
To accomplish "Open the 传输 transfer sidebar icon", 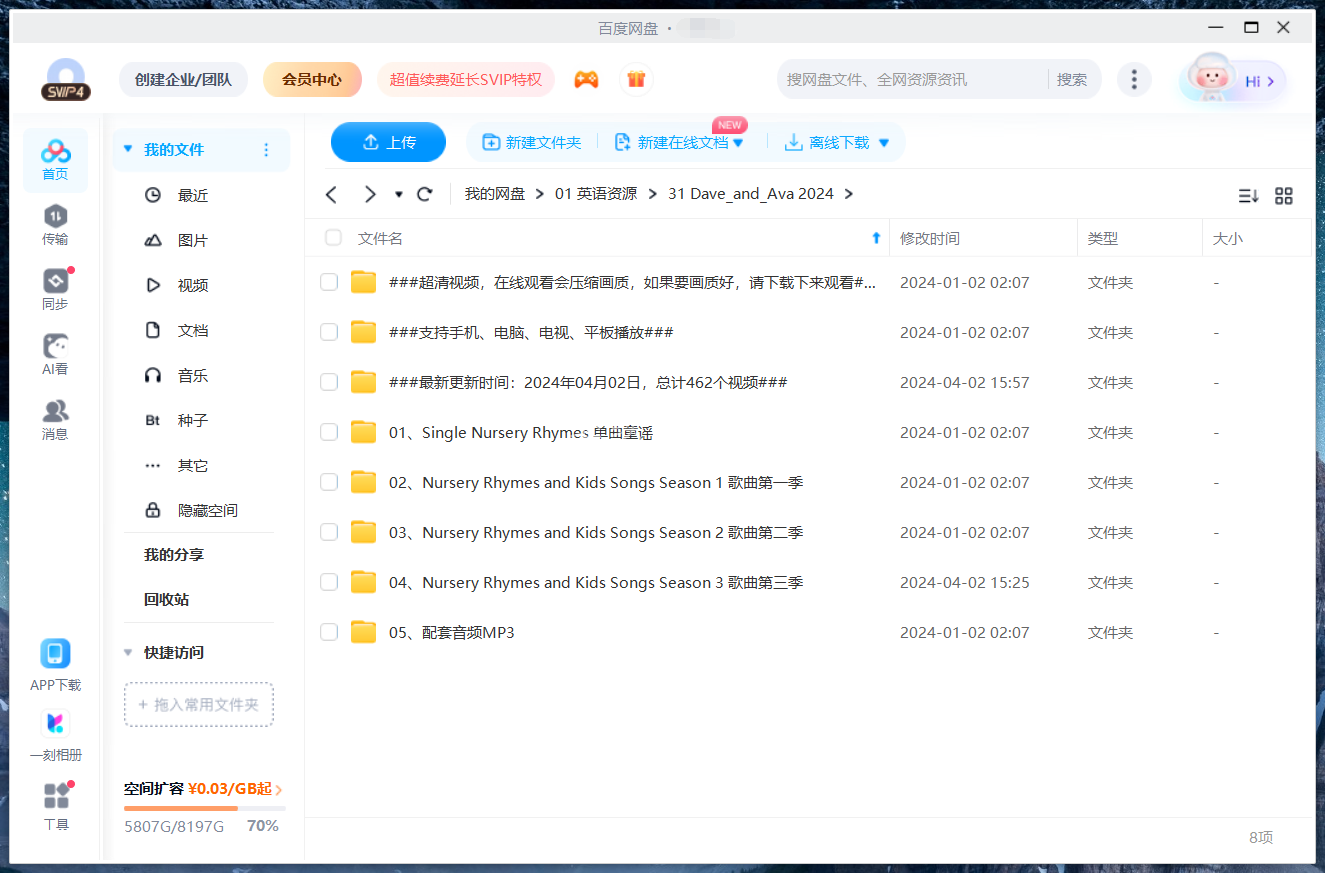I will click(55, 225).
